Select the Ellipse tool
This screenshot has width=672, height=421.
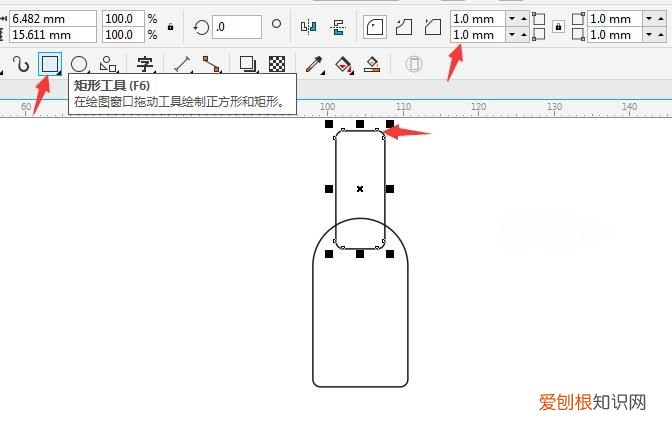pos(79,65)
